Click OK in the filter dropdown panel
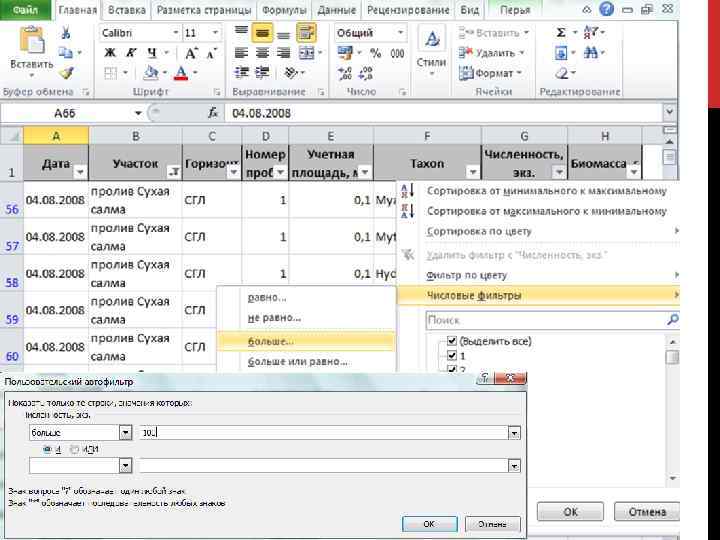 570,512
